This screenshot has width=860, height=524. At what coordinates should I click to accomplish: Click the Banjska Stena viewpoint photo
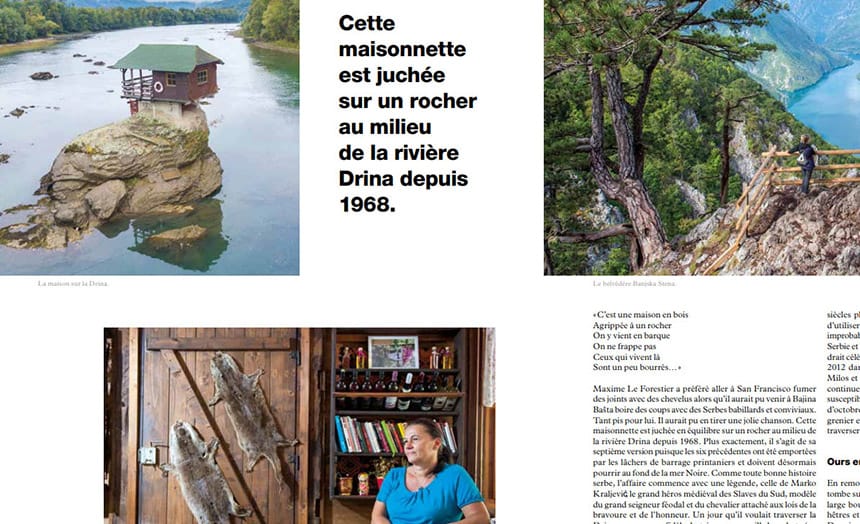702,137
